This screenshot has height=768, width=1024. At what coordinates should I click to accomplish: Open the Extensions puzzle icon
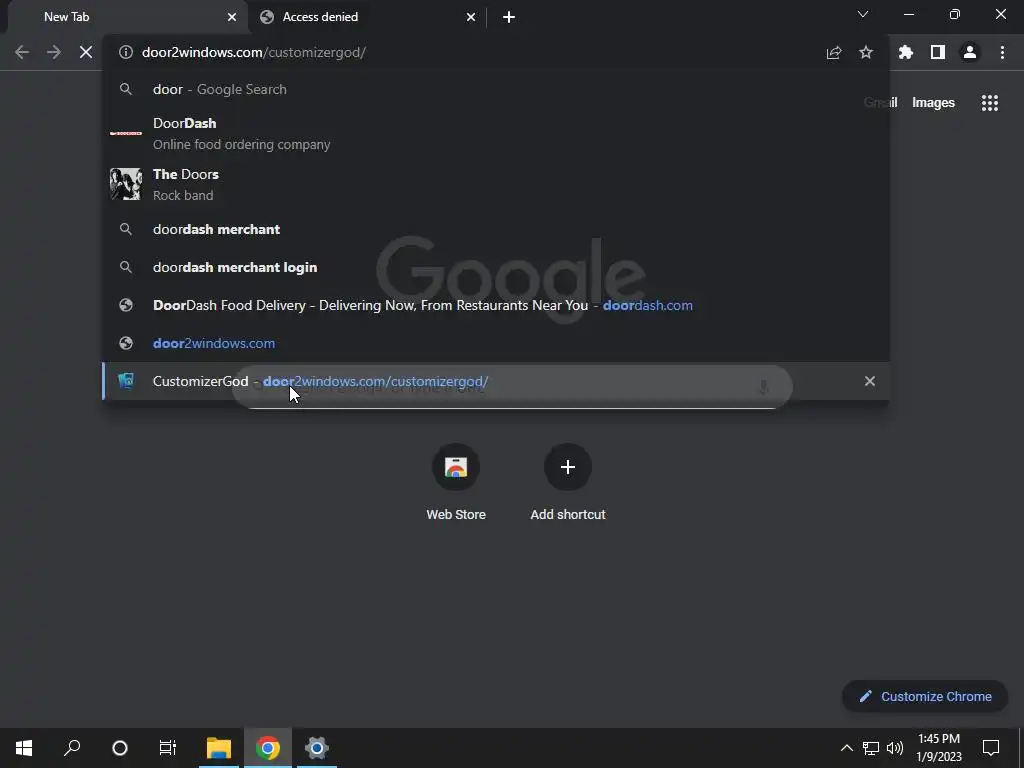pos(906,52)
